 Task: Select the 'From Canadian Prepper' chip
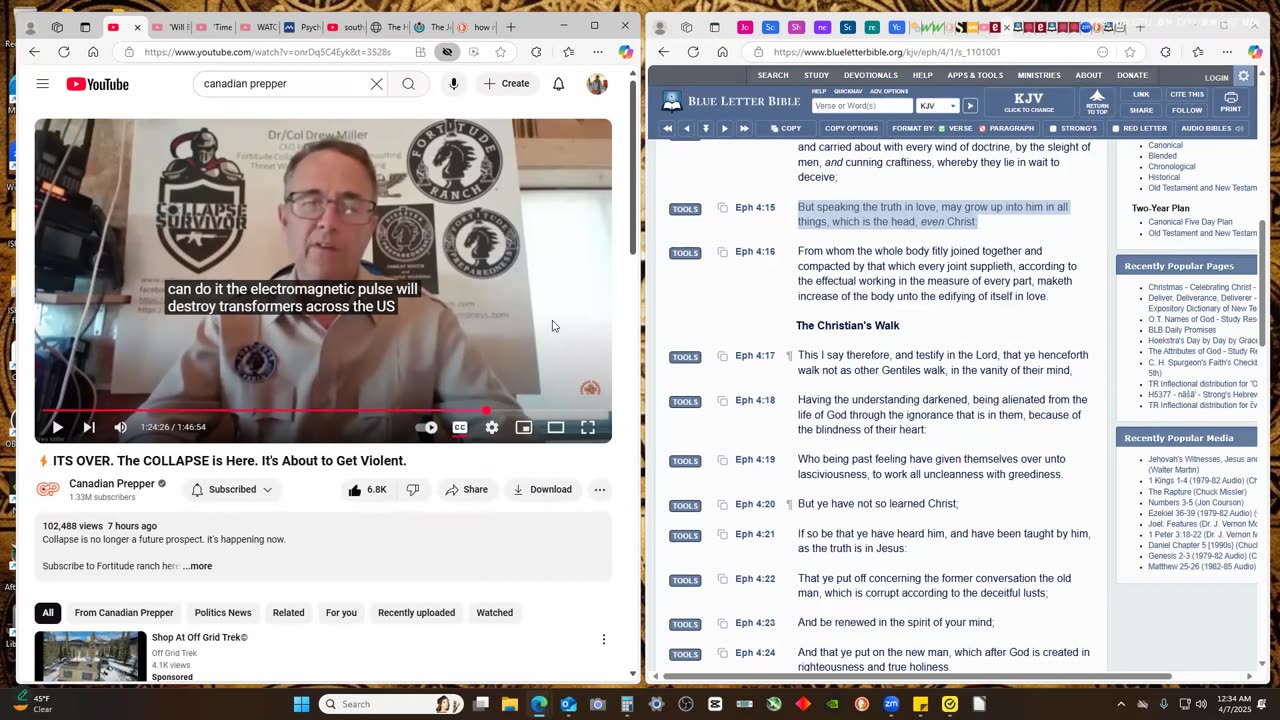[124, 613]
